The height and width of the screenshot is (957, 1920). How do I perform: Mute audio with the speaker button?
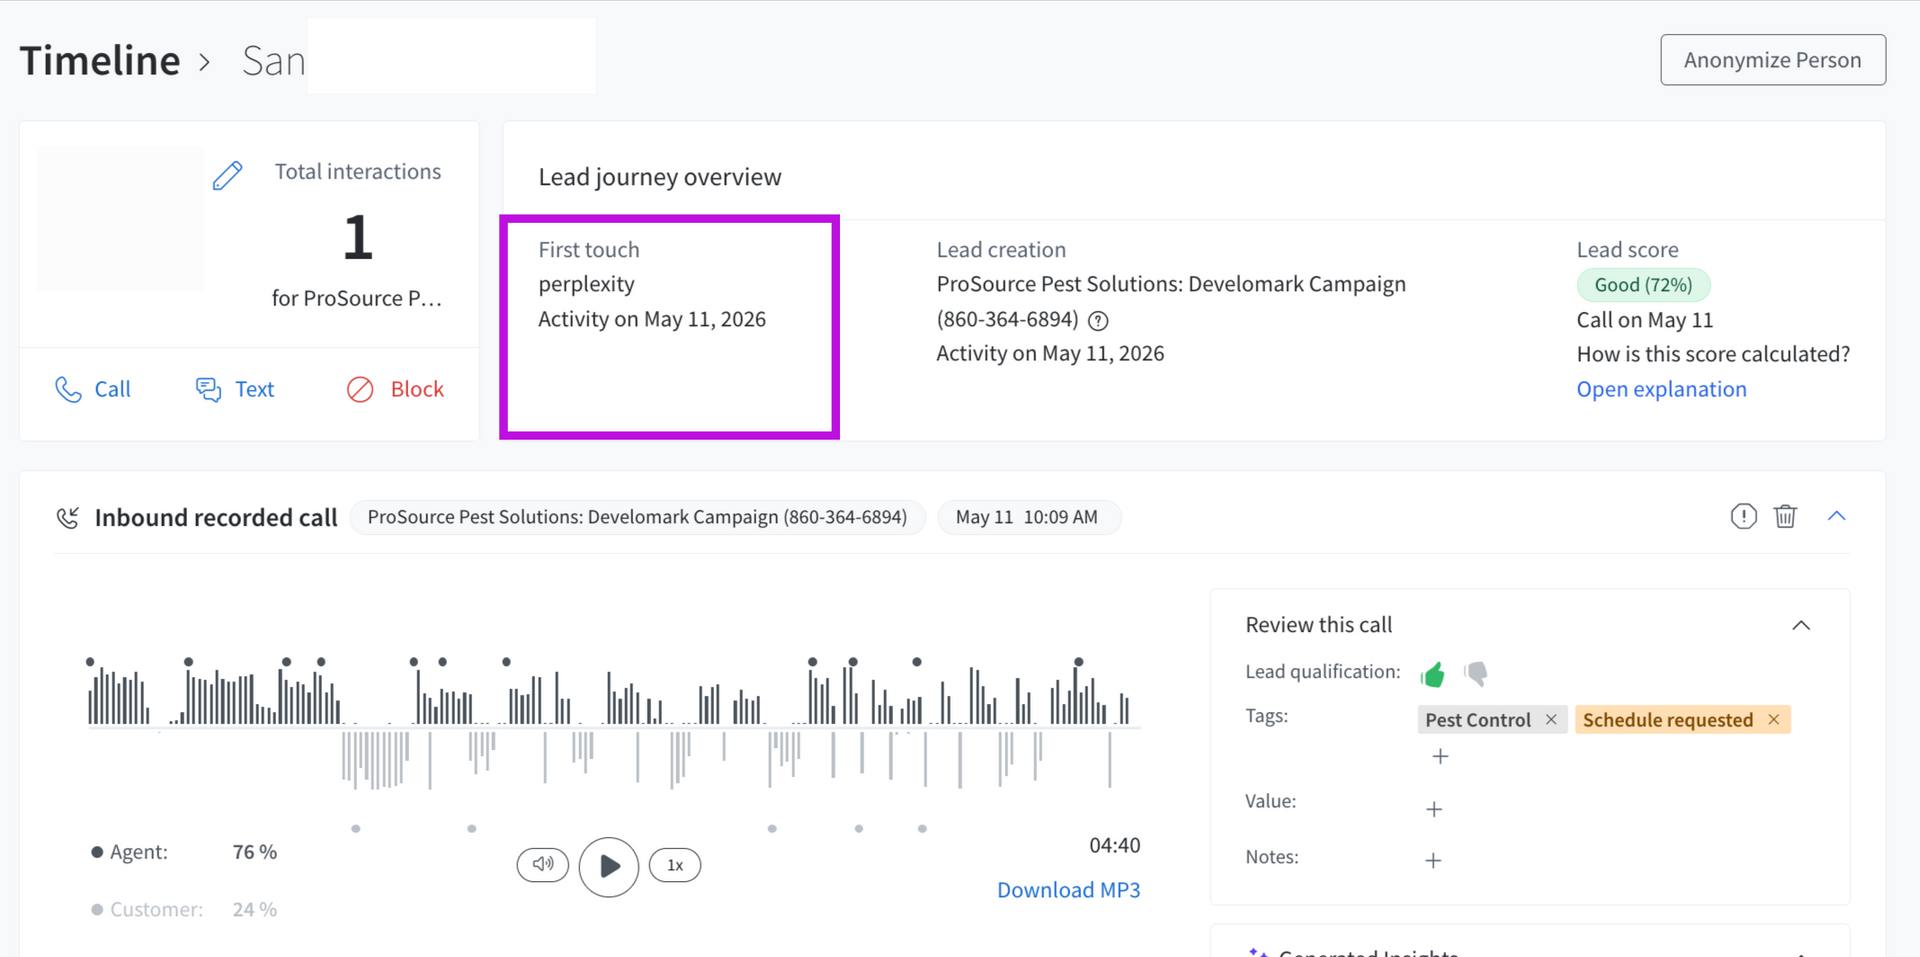tap(543, 864)
